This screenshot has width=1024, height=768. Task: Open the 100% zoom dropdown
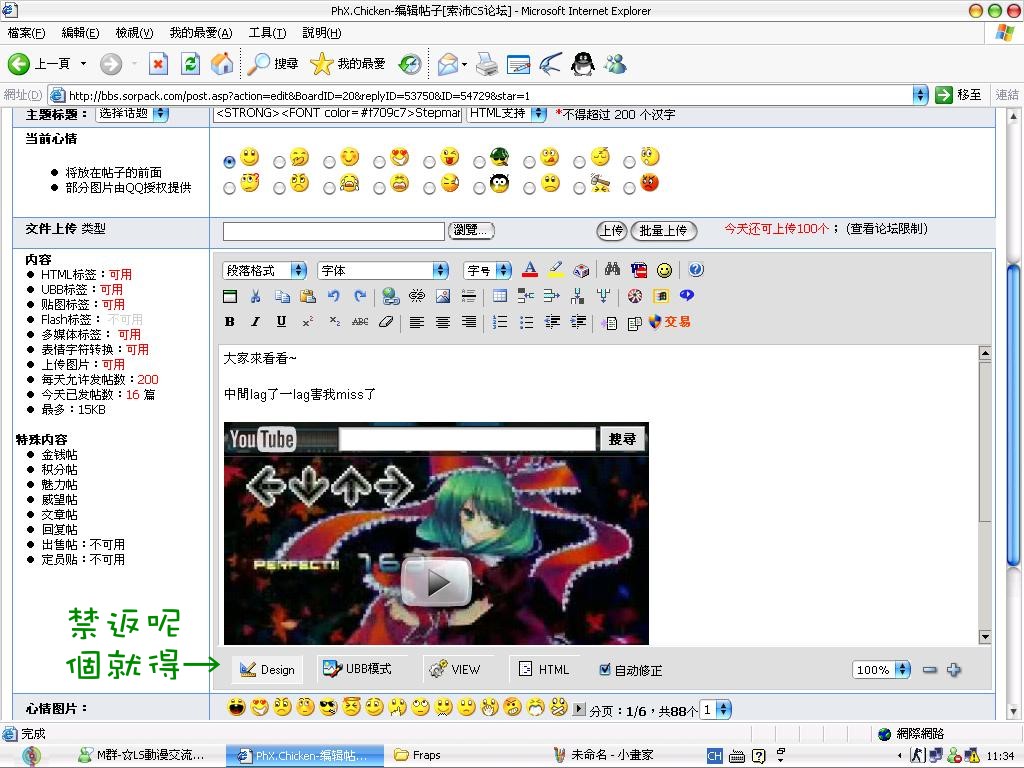coord(881,670)
